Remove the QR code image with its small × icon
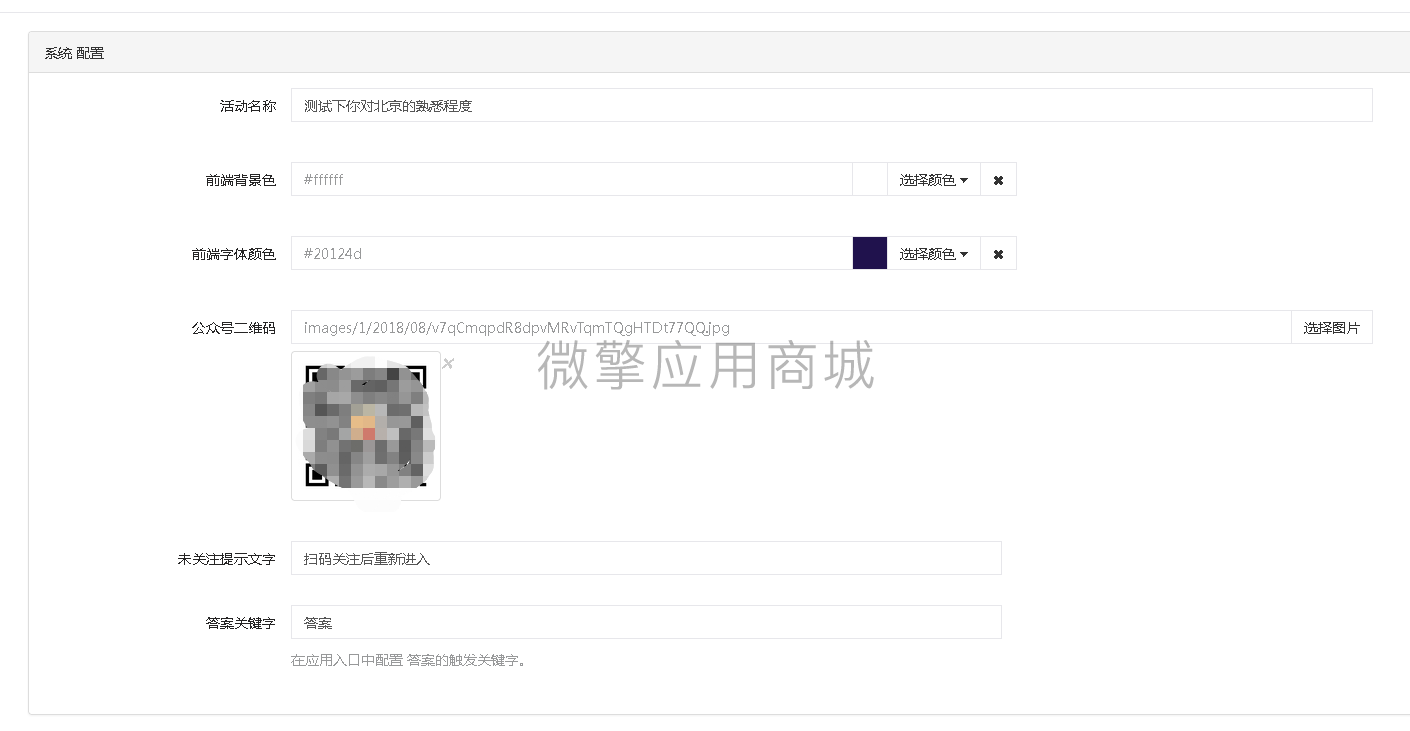This screenshot has height=731, width=1410. tap(448, 363)
